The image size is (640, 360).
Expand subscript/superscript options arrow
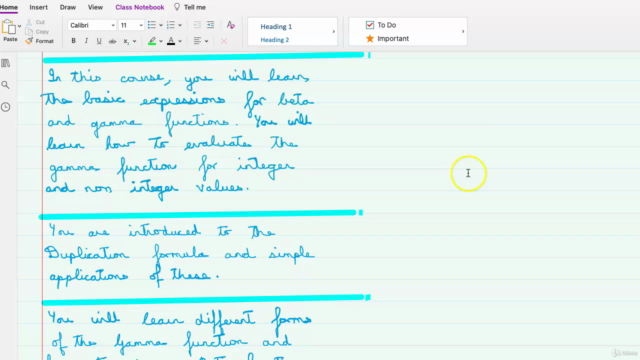(134, 41)
